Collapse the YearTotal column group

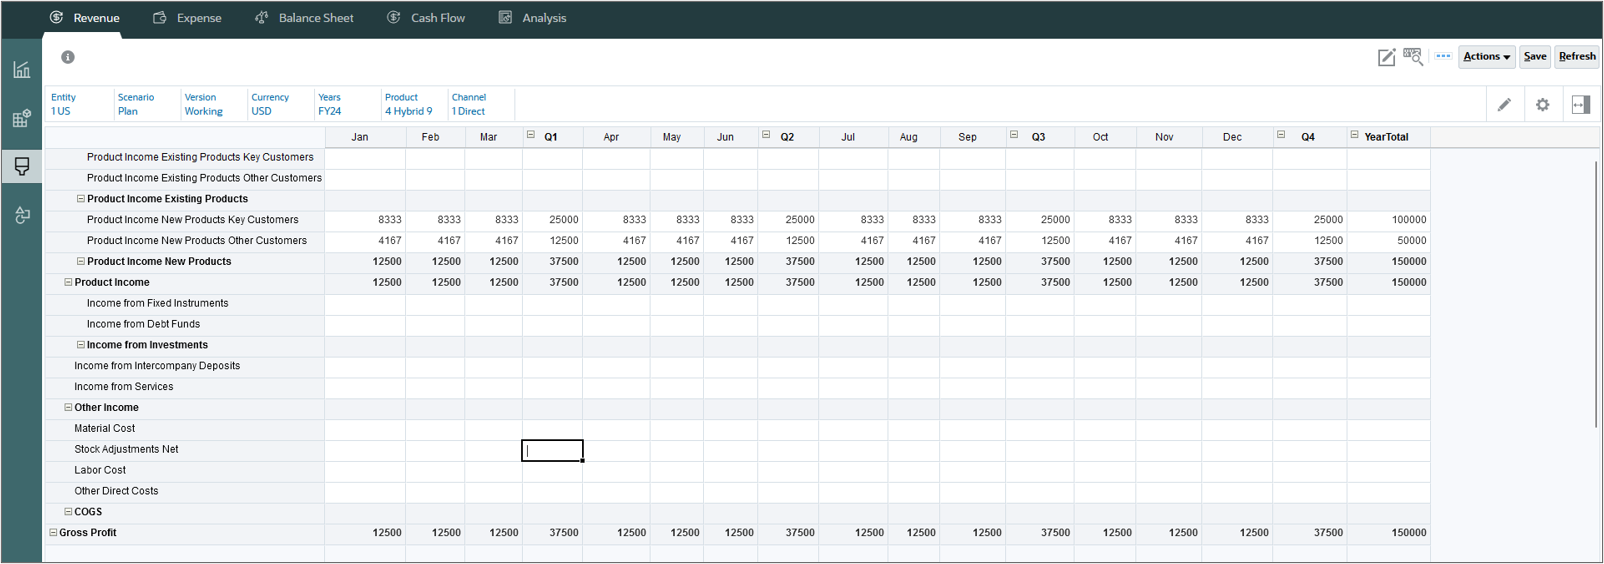pos(1355,135)
